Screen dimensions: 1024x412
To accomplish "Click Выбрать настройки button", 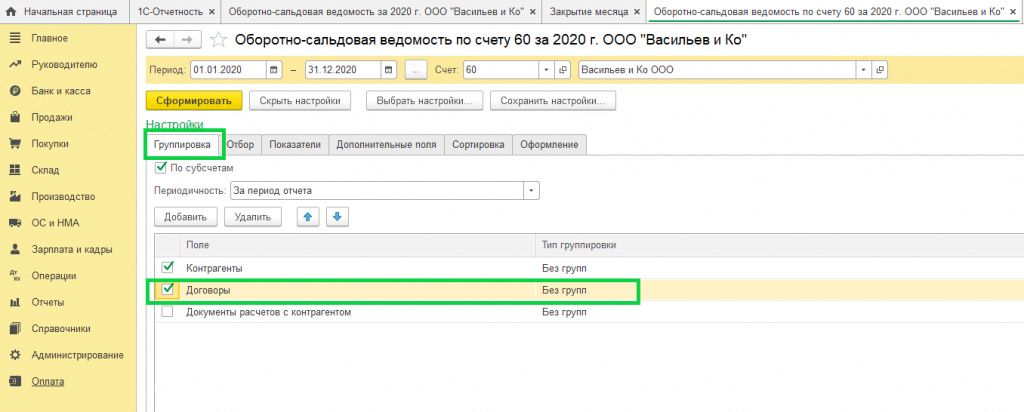I will (x=424, y=101).
